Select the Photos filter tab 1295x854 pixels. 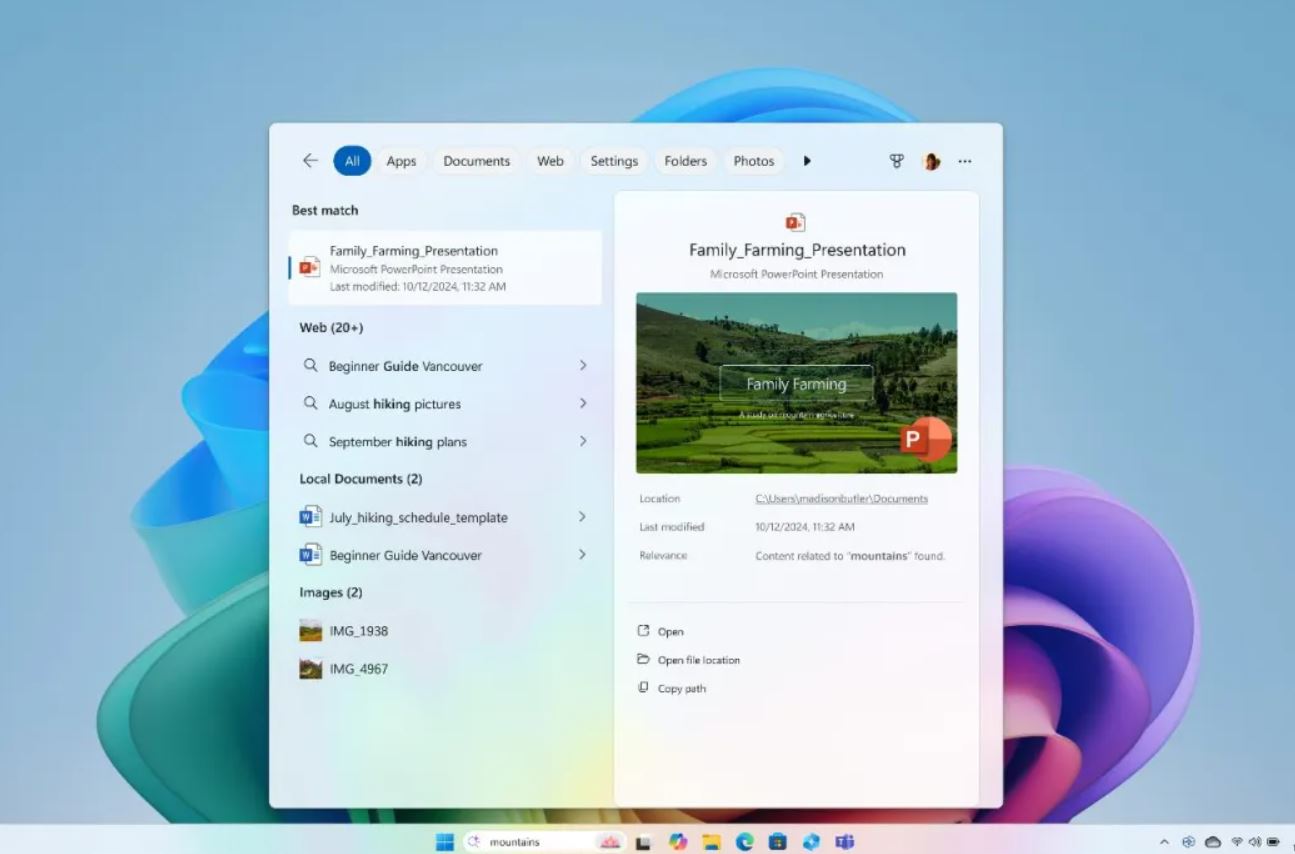tap(753, 161)
